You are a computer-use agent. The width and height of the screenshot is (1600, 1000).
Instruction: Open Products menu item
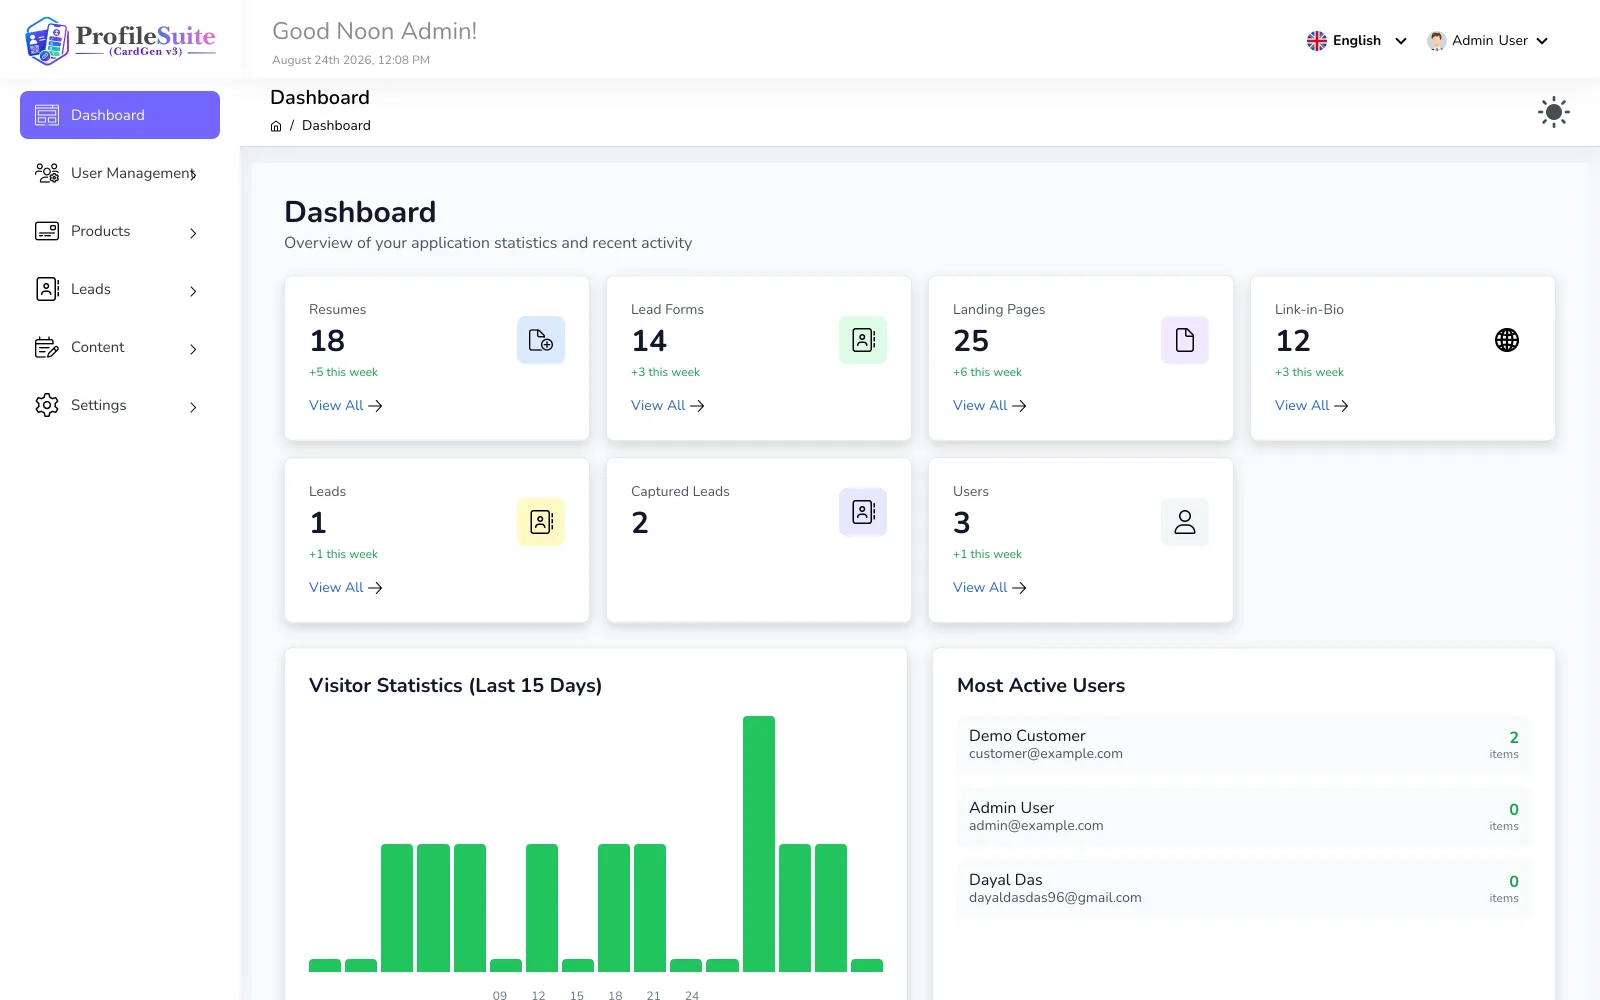coord(120,231)
